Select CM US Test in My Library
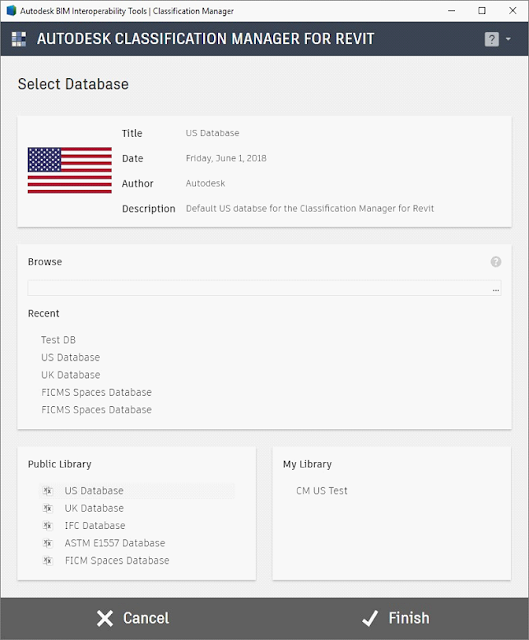 coord(322,491)
